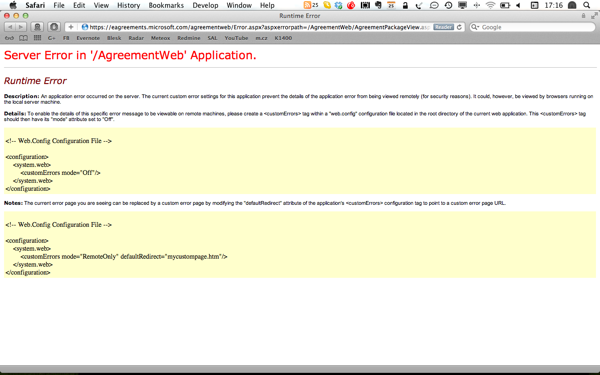
Task: Click the 'Details:' label
Action: [x=15, y=114]
